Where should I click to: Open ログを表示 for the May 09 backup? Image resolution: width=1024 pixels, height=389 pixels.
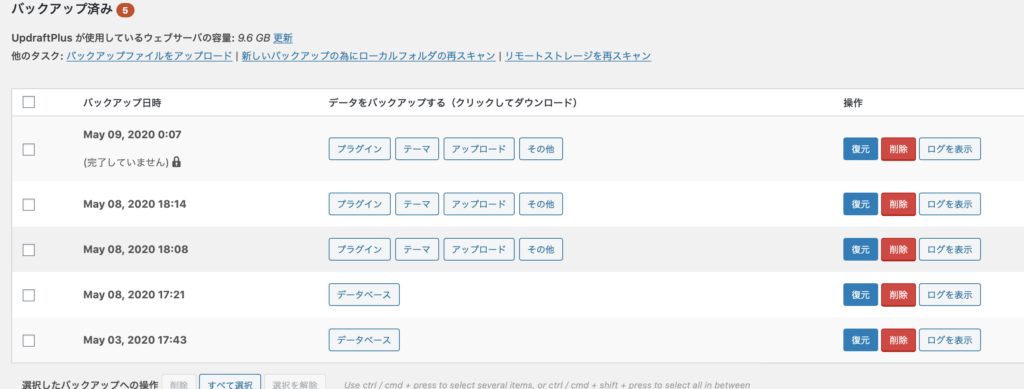(950, 149)
